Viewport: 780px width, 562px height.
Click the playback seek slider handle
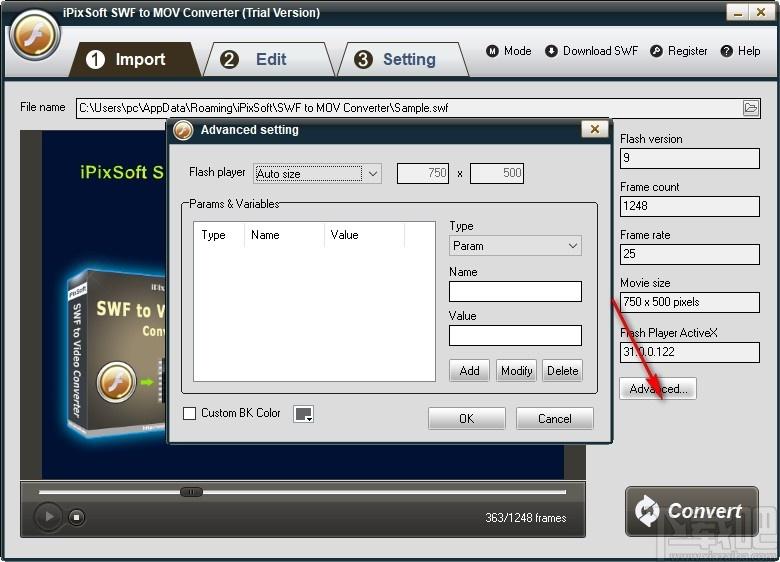[191, 492]
